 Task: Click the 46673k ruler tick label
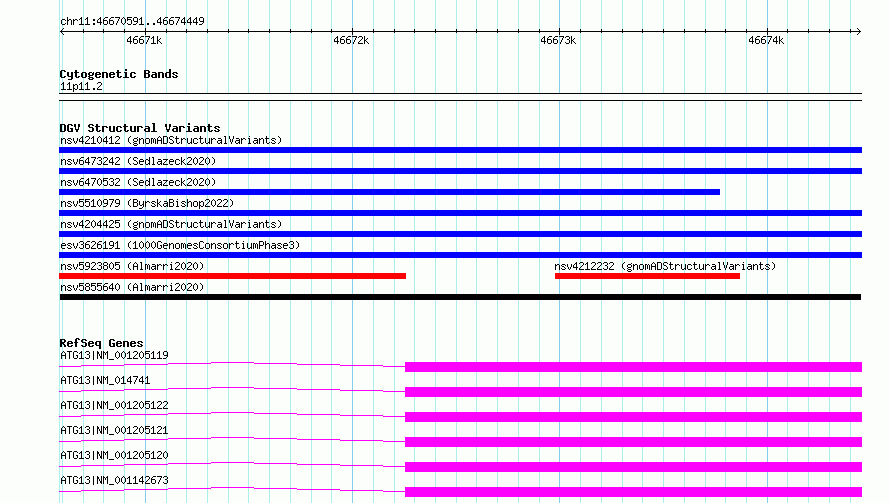(x=558, y=40)
